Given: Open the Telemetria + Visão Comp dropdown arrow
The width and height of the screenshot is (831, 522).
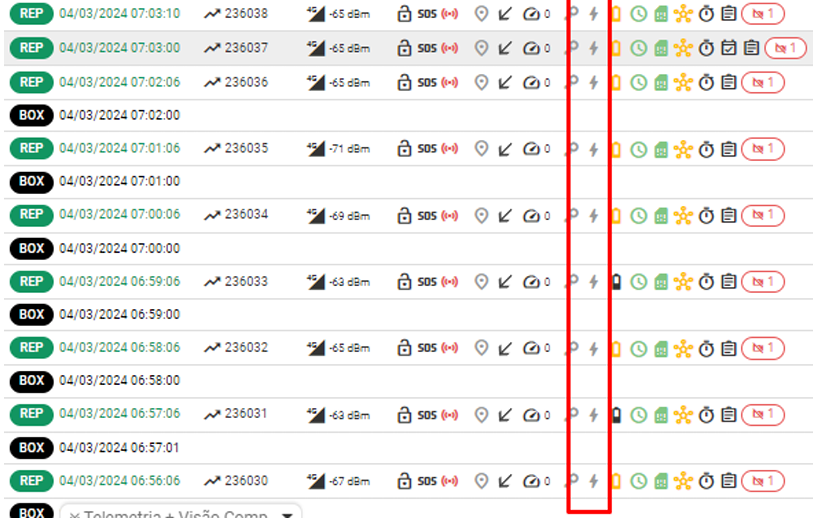Looking at the screenshot, I should click(289, 515).
